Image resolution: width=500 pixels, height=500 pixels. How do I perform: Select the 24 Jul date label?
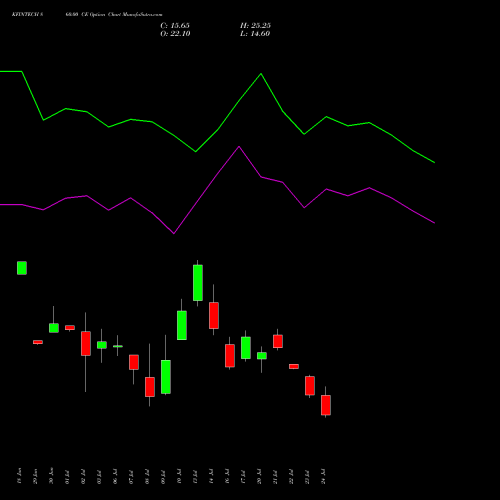tap(323, 477)
